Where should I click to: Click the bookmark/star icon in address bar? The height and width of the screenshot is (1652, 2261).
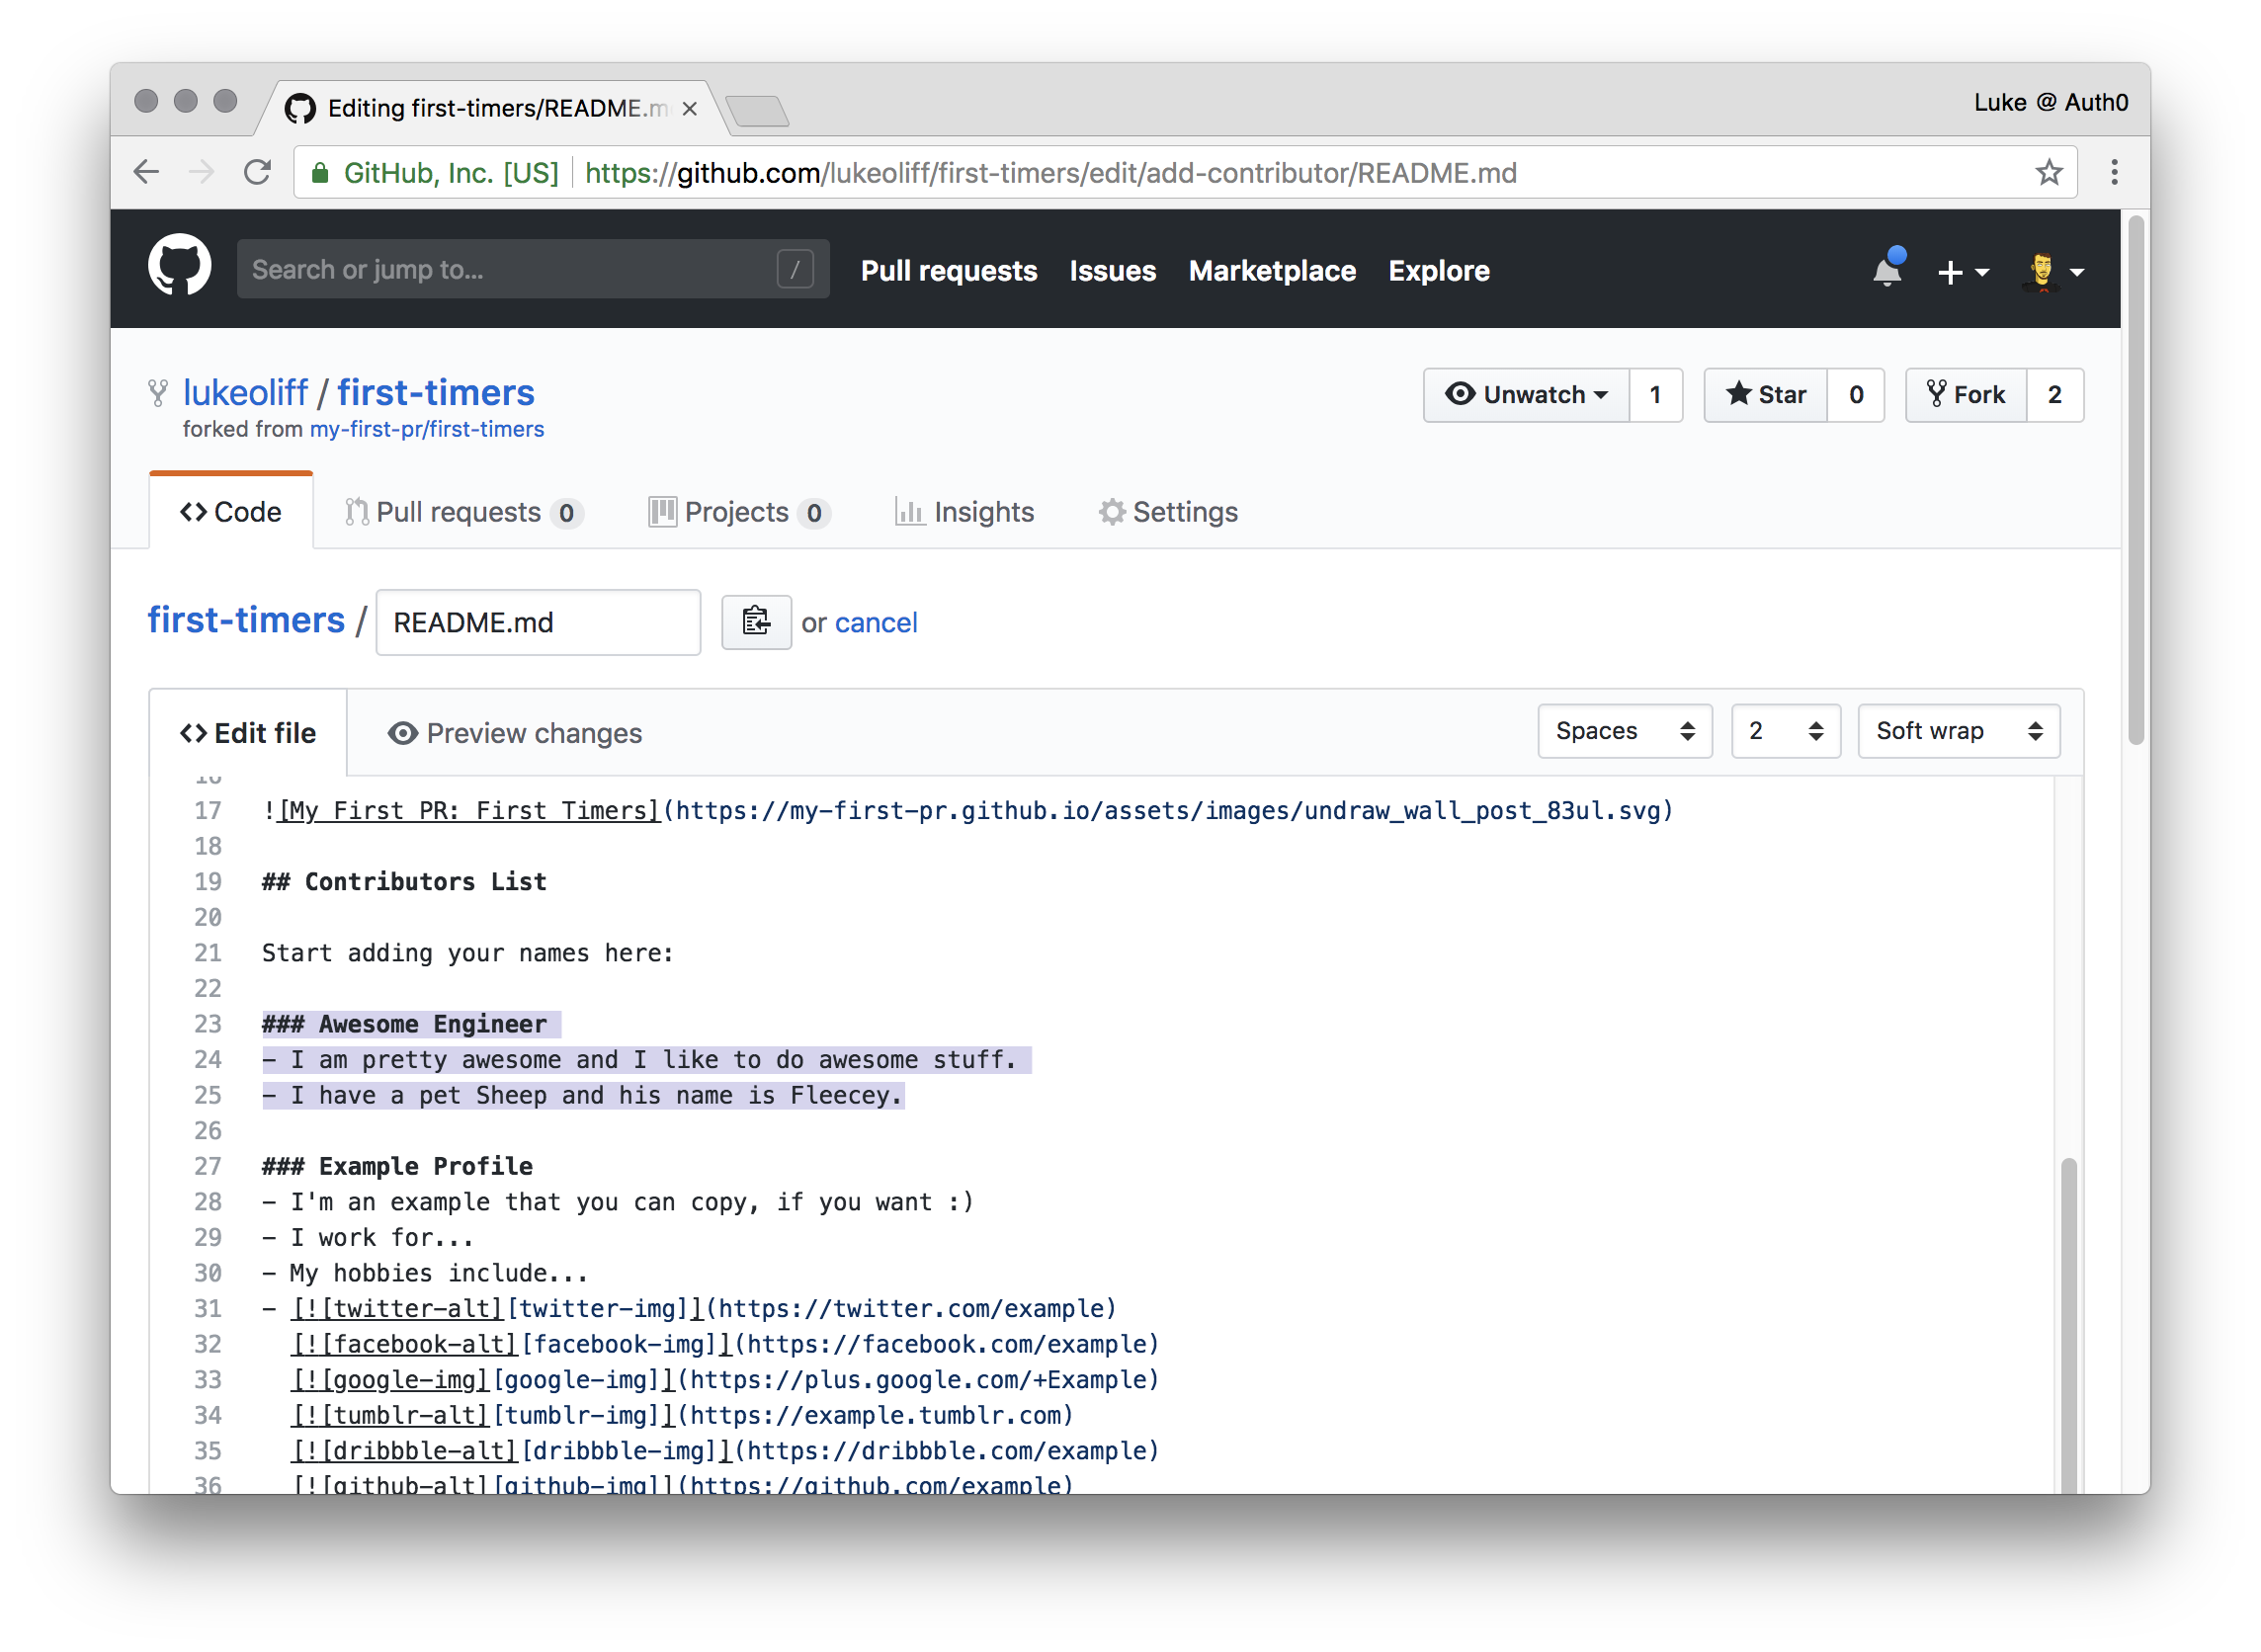tap(2040, 174)
